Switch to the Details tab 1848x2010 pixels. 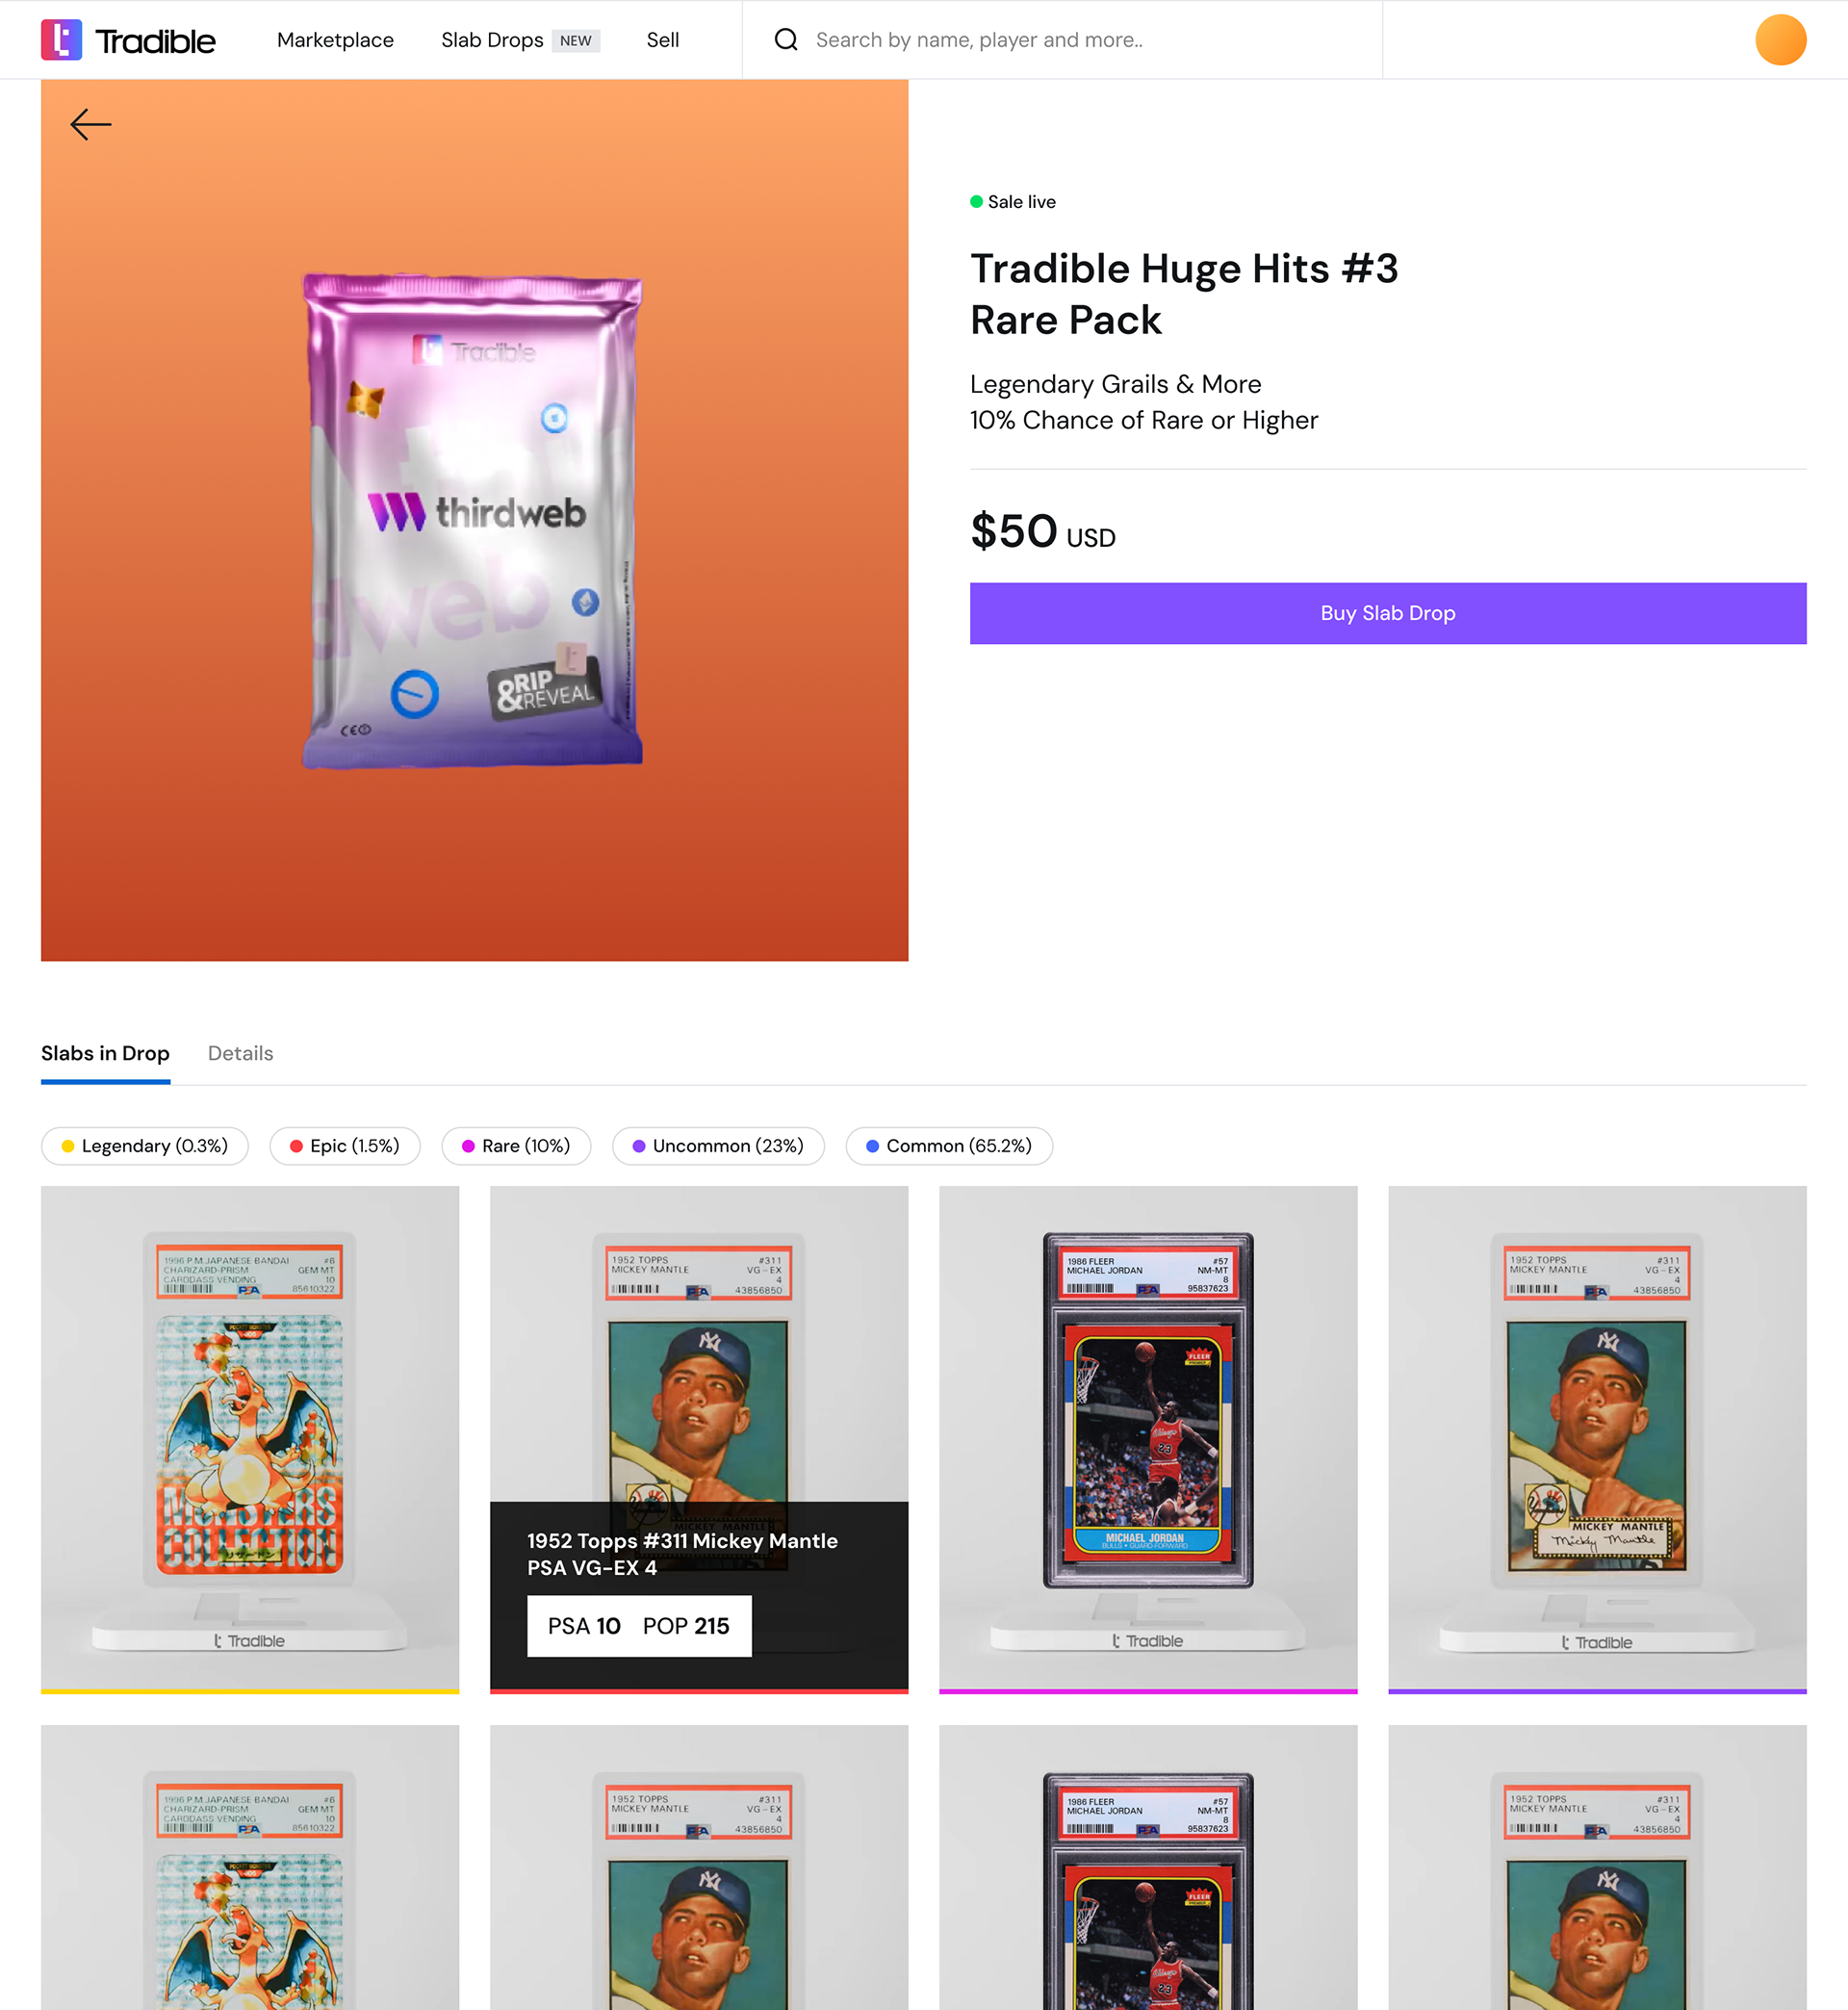240,1053
